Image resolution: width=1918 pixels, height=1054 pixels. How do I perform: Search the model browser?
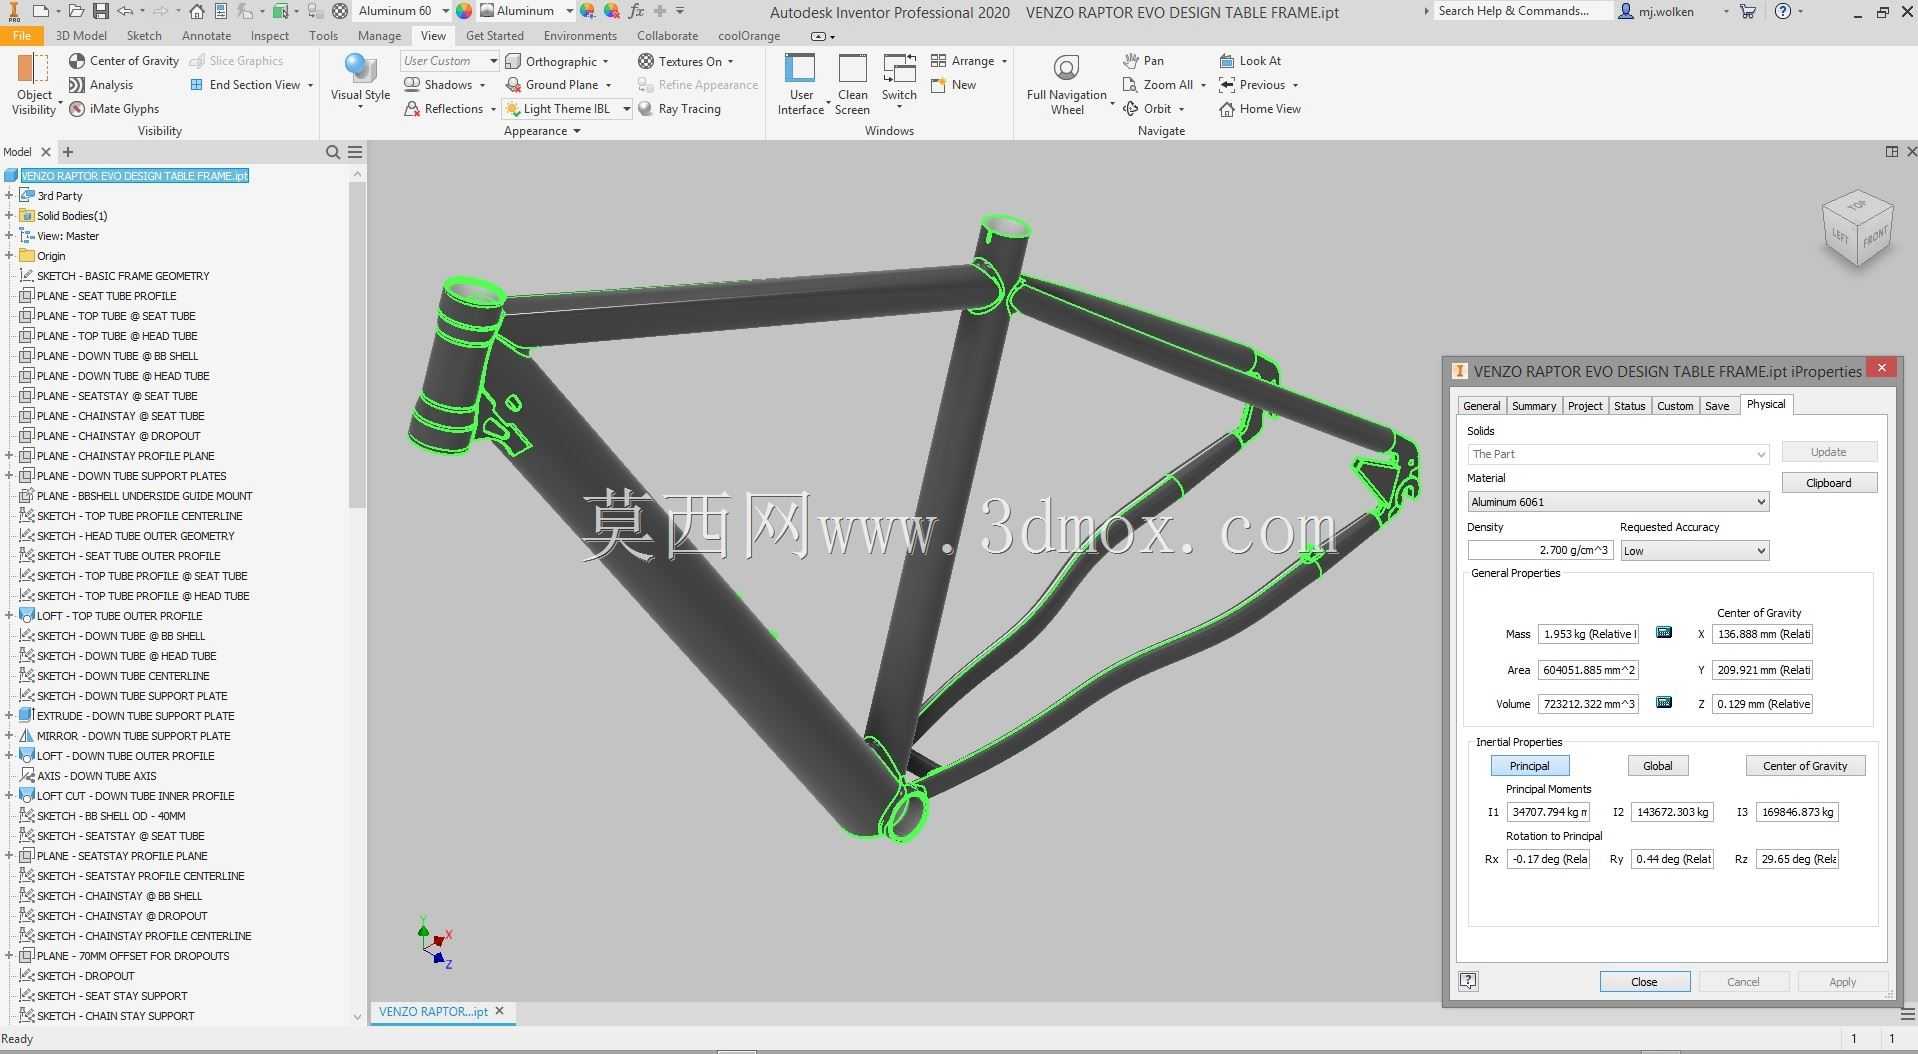(333, 152)
